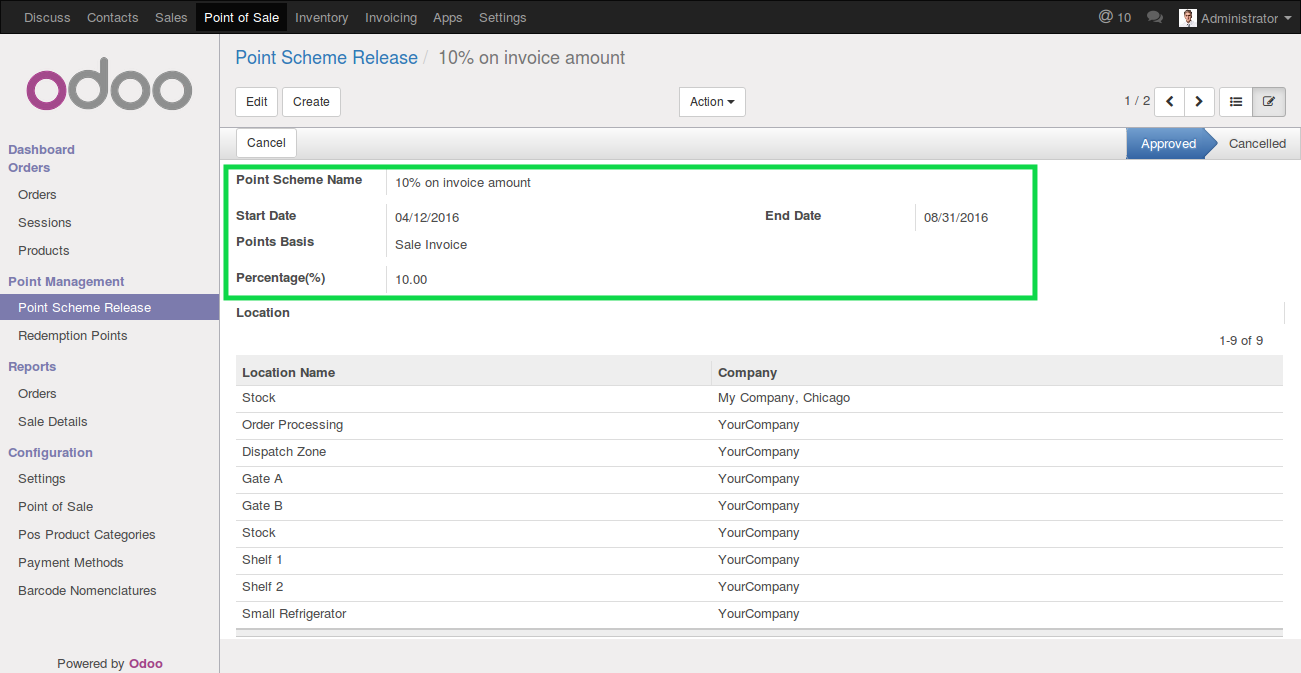Switch to list view icon
Screen dimensions: 1301x673
[1236, 102]
